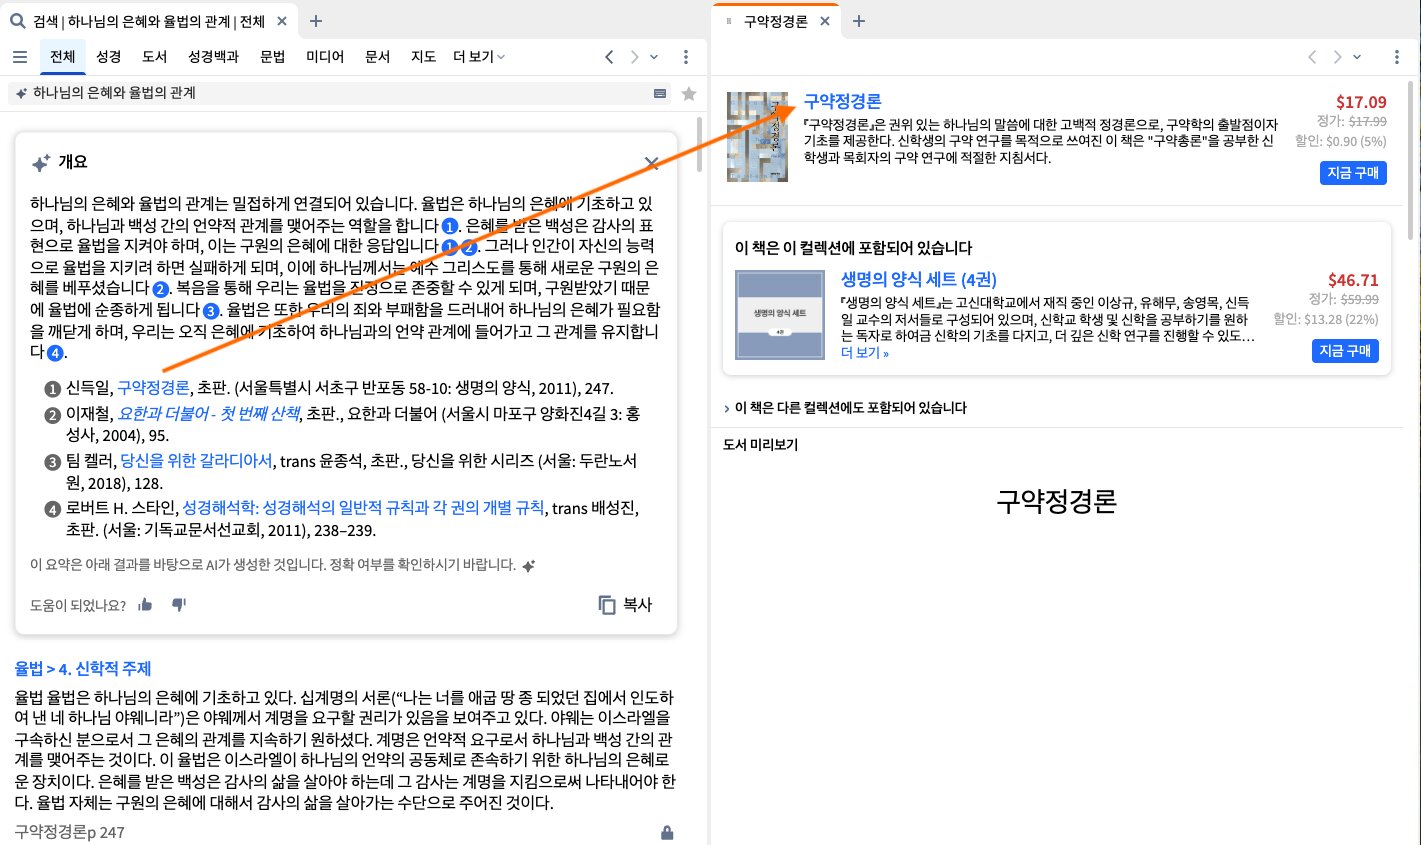Image resolution: width=1421 pixels, height=845 pixels.
Task: Open the 율법 > 4. 신학적 주제 result heading
Action: click(83, 669)
